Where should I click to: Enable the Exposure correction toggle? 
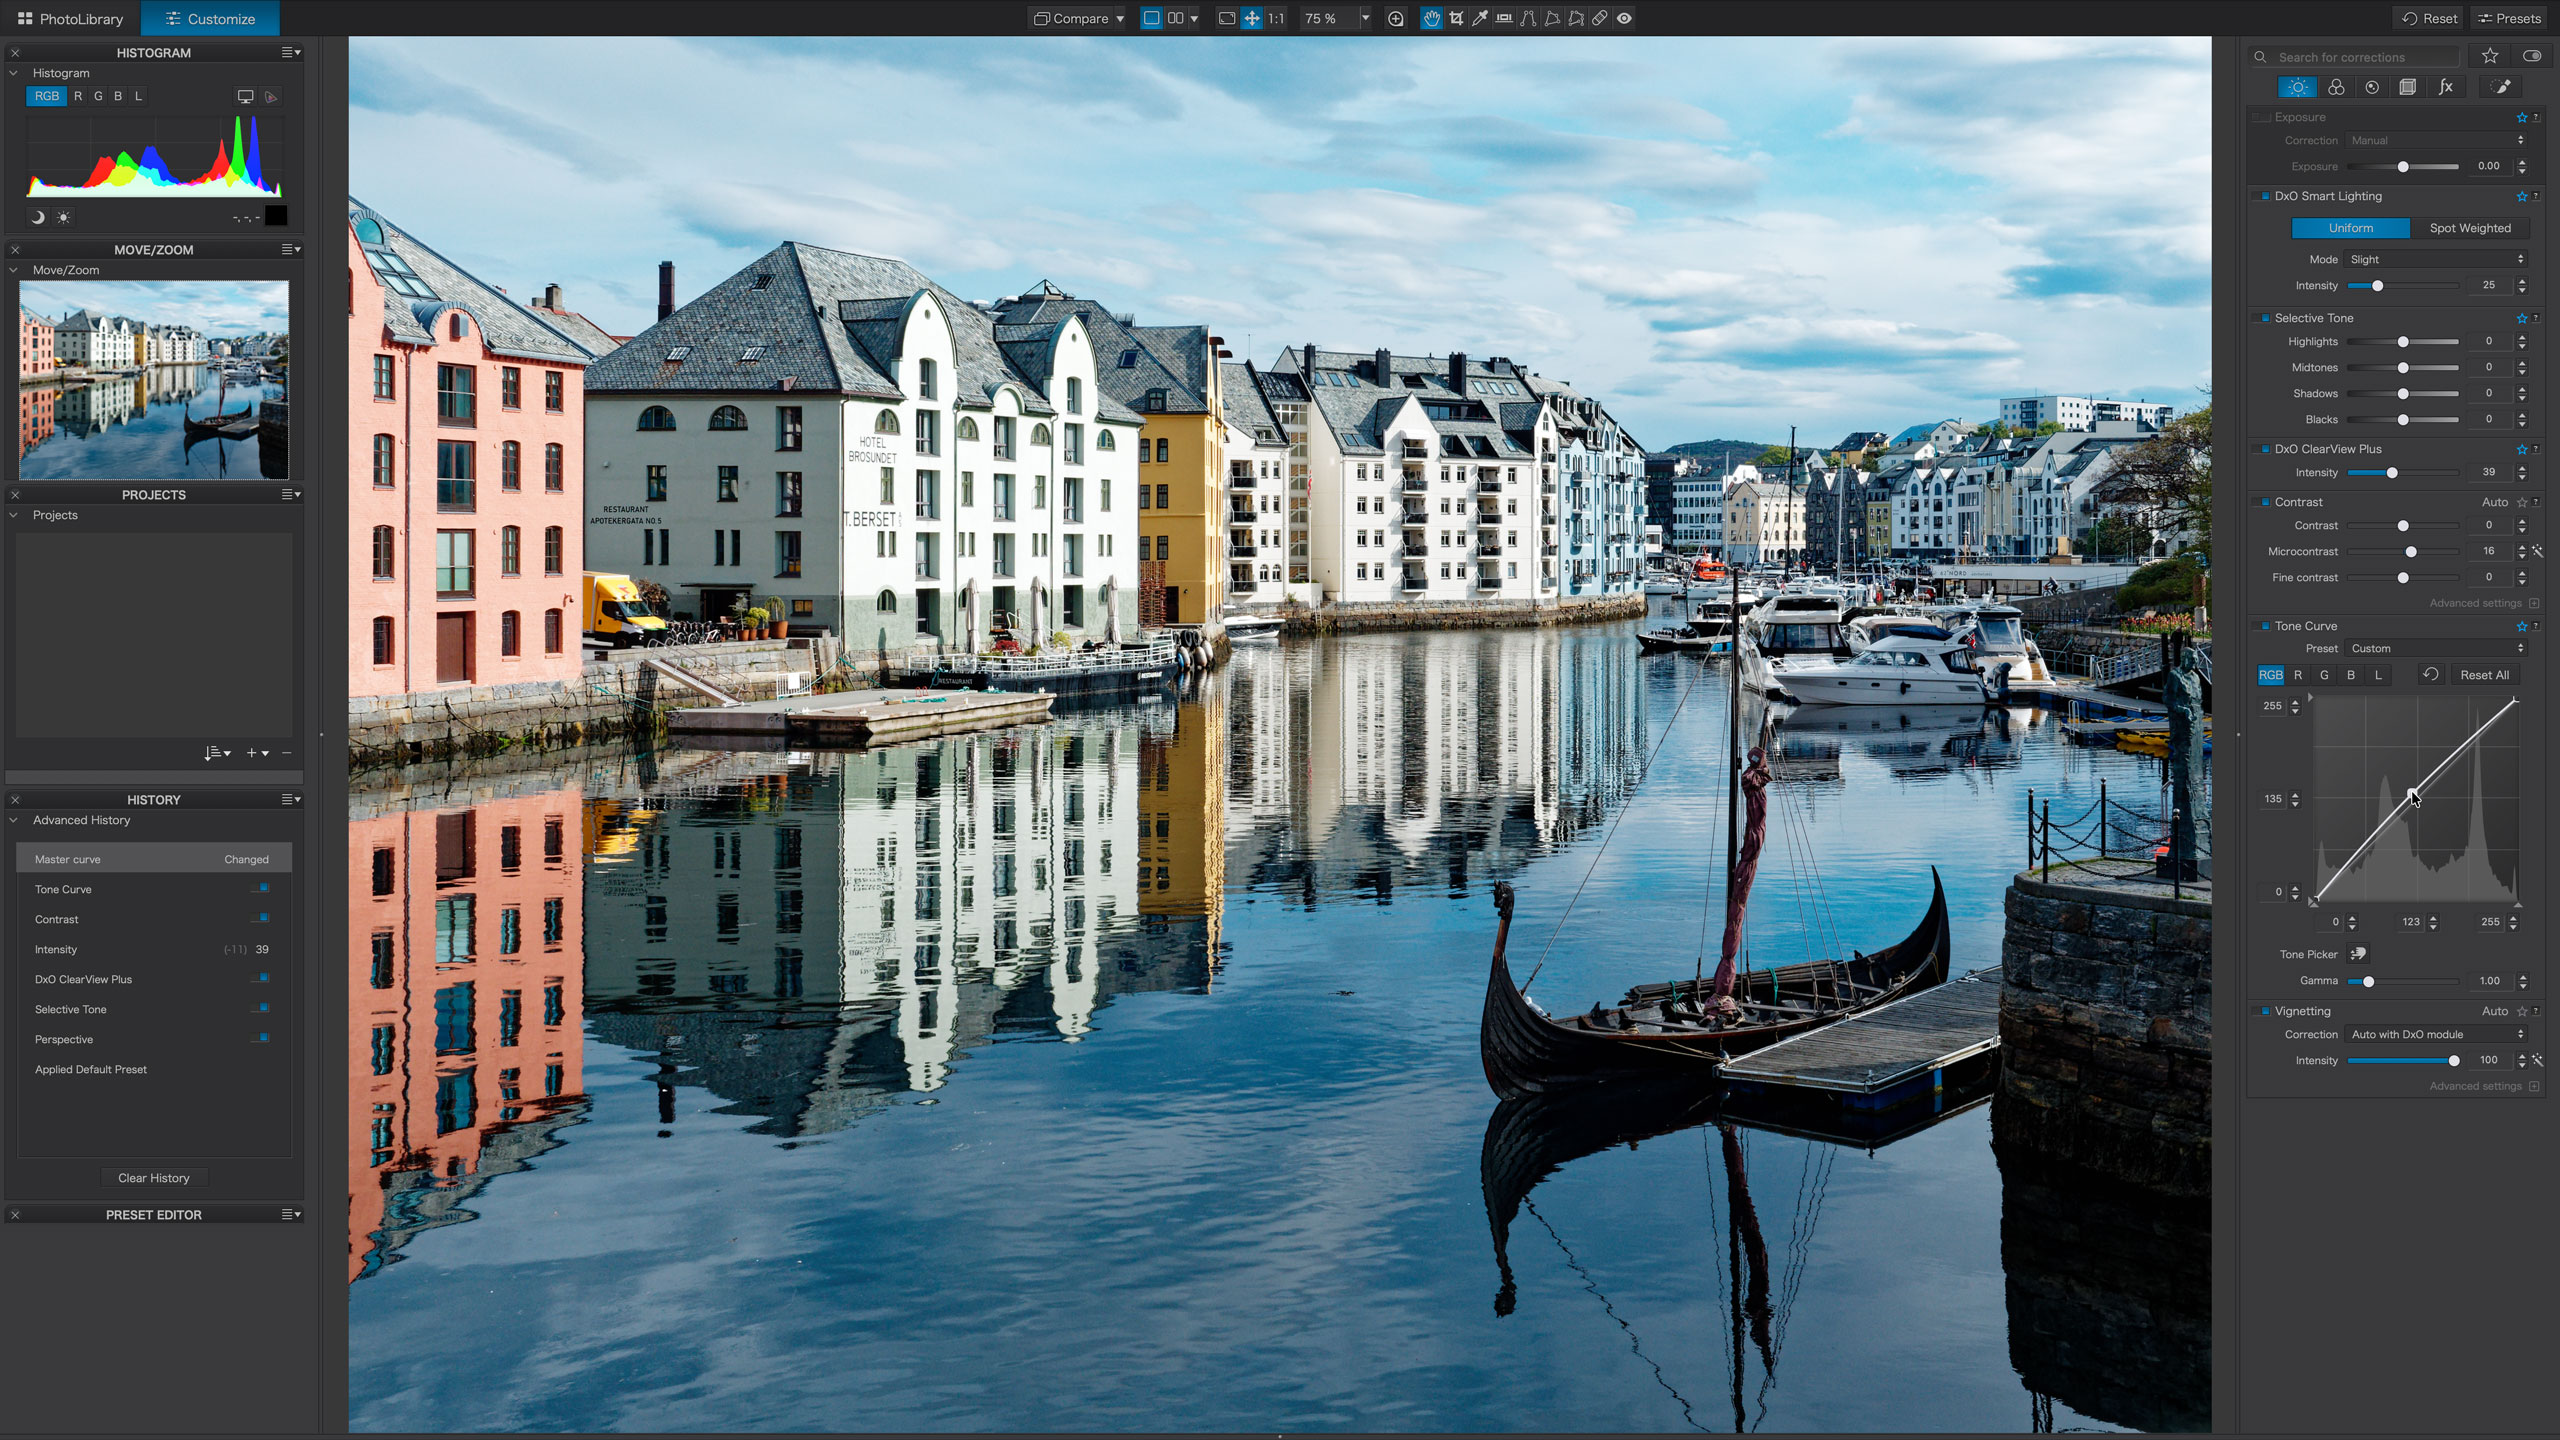pos(2262,117)
